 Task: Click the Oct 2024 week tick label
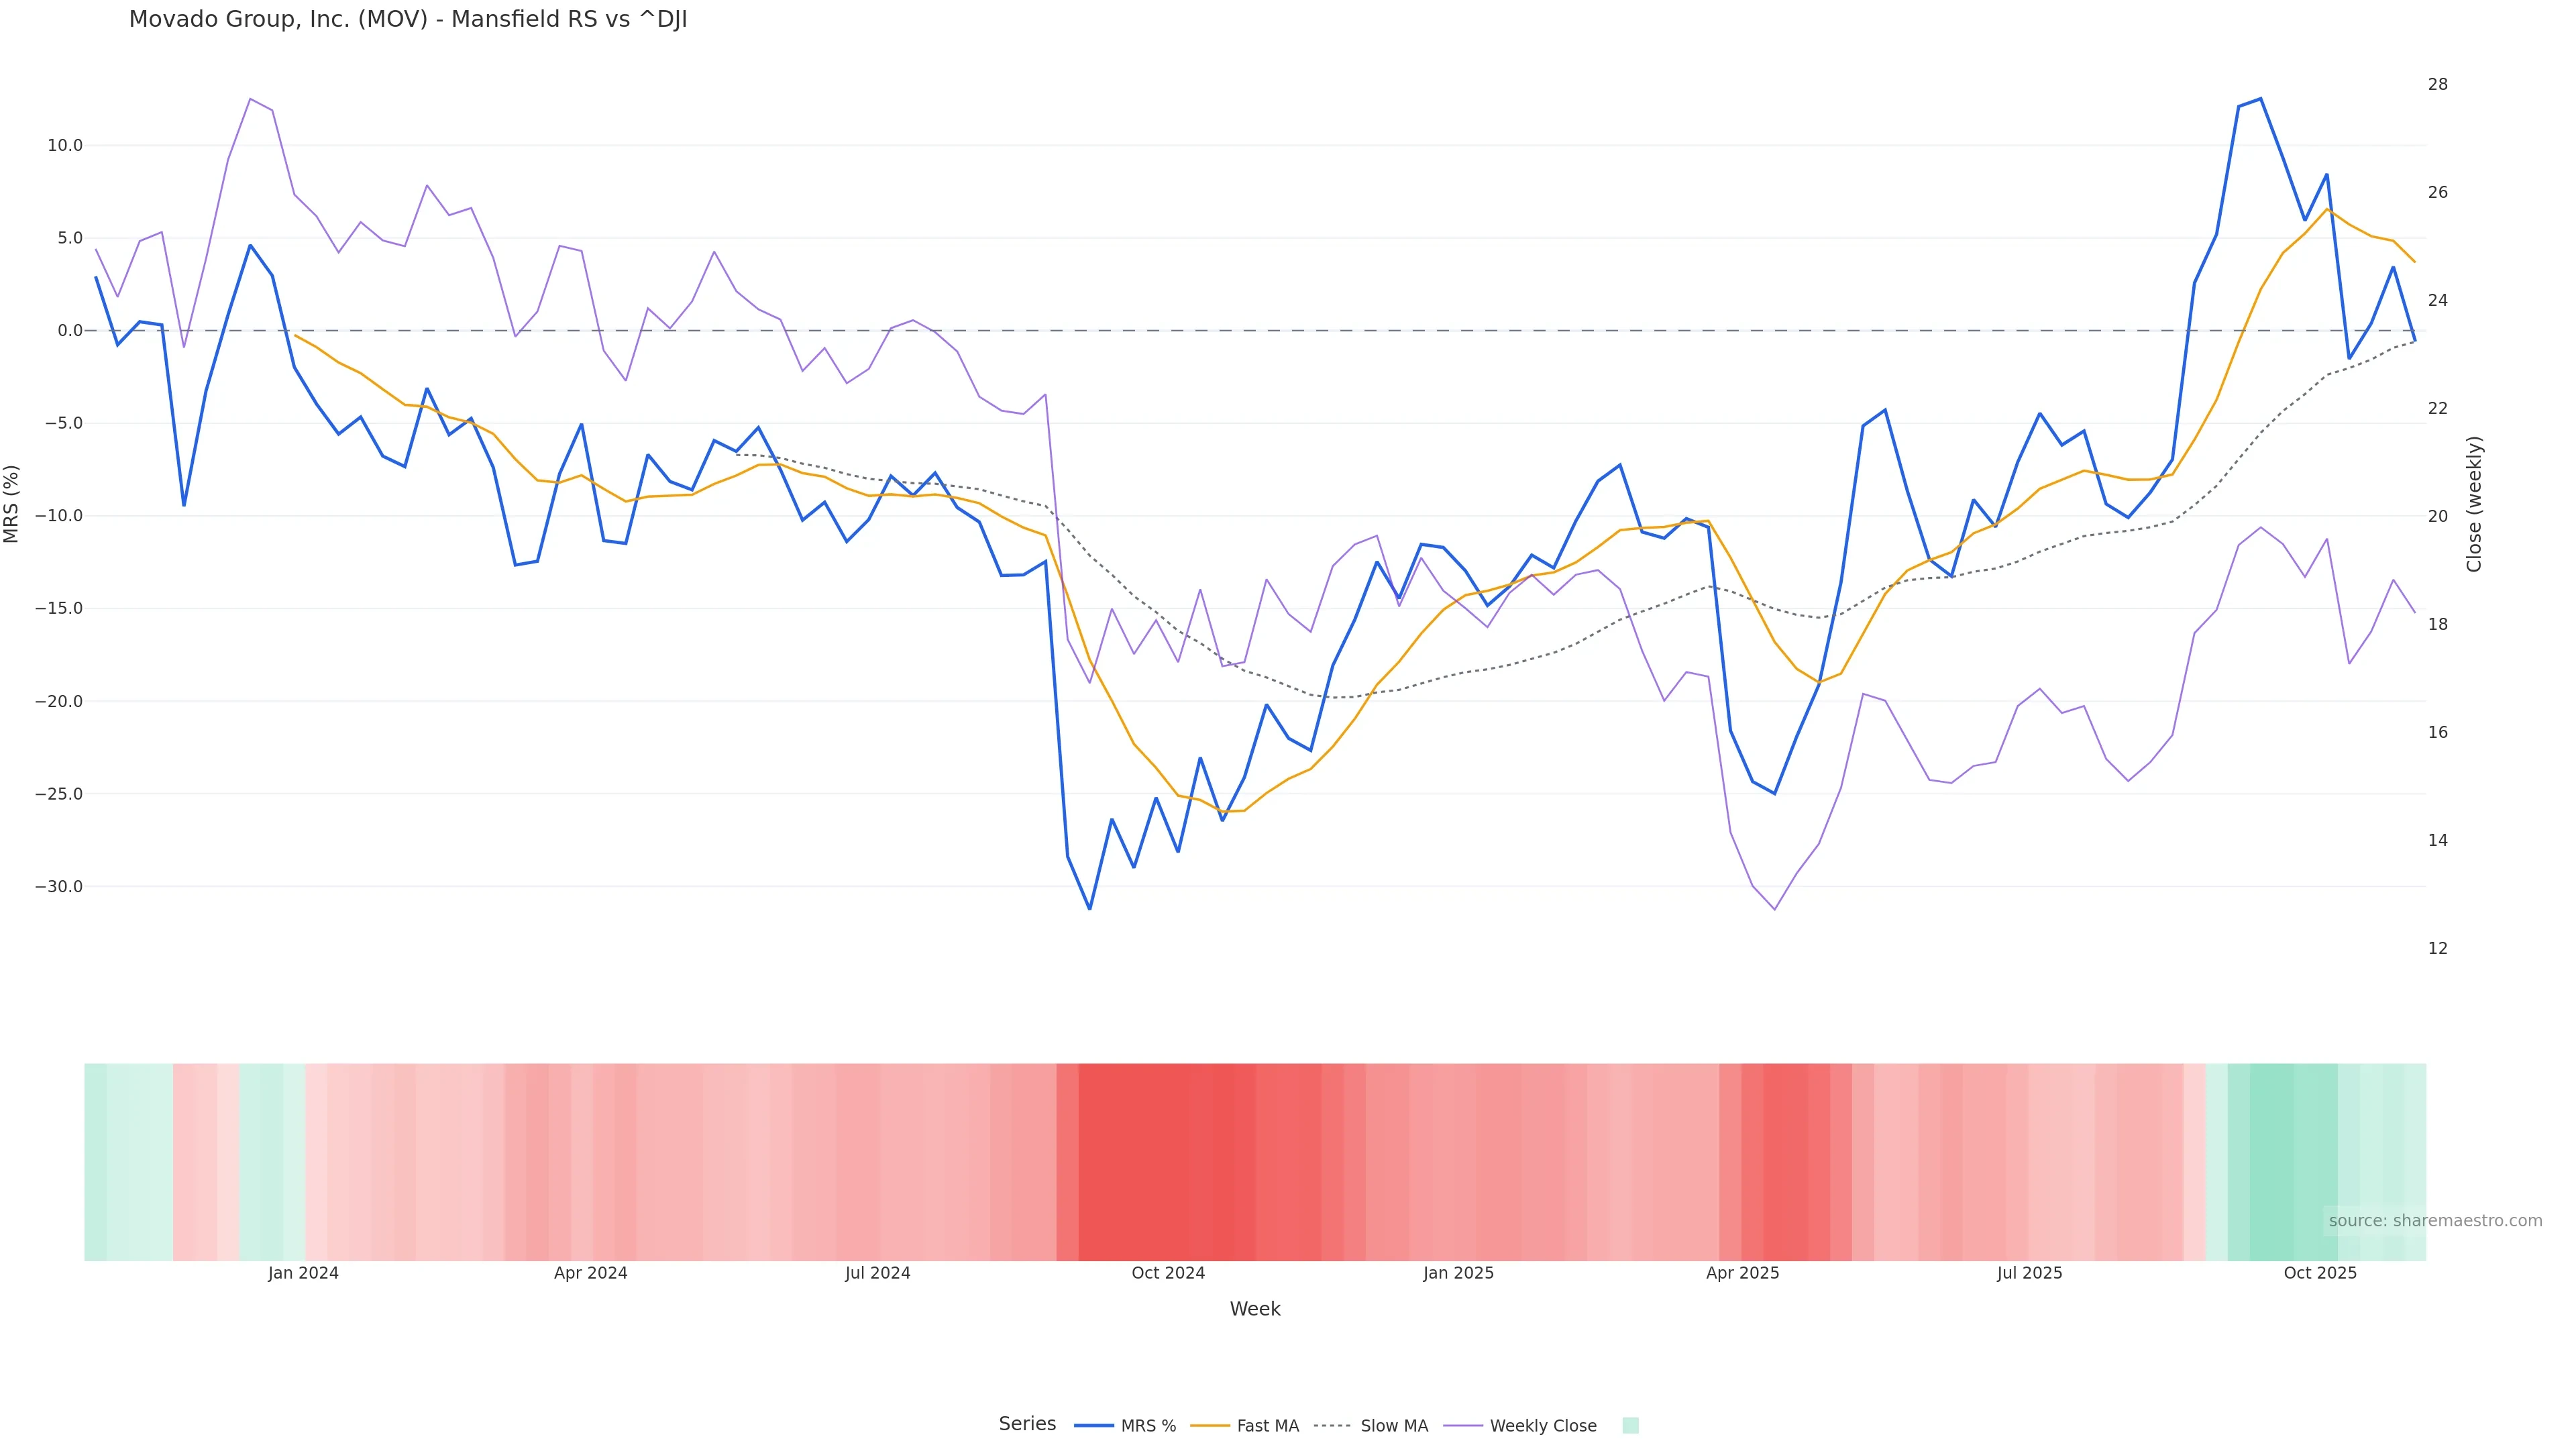tap(1168, 1273)
